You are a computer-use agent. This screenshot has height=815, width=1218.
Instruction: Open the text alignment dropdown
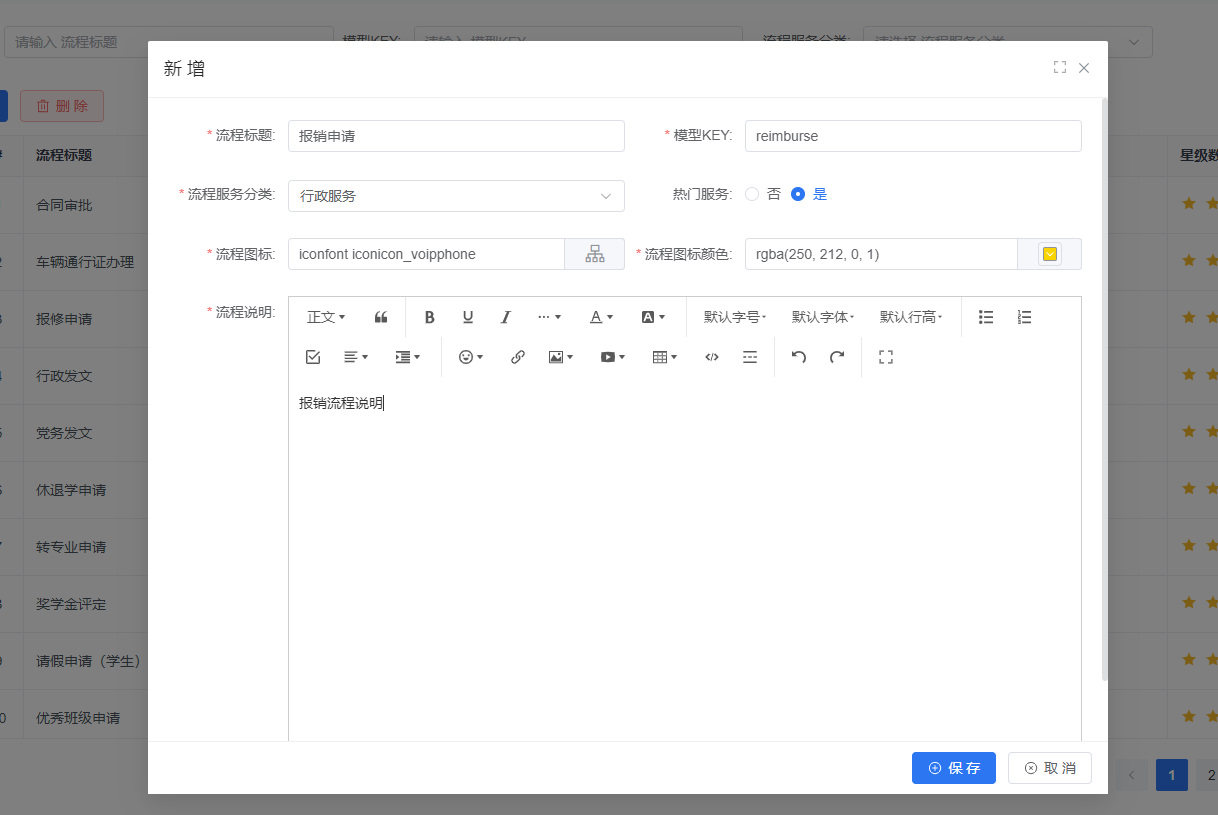pos(356,357)
